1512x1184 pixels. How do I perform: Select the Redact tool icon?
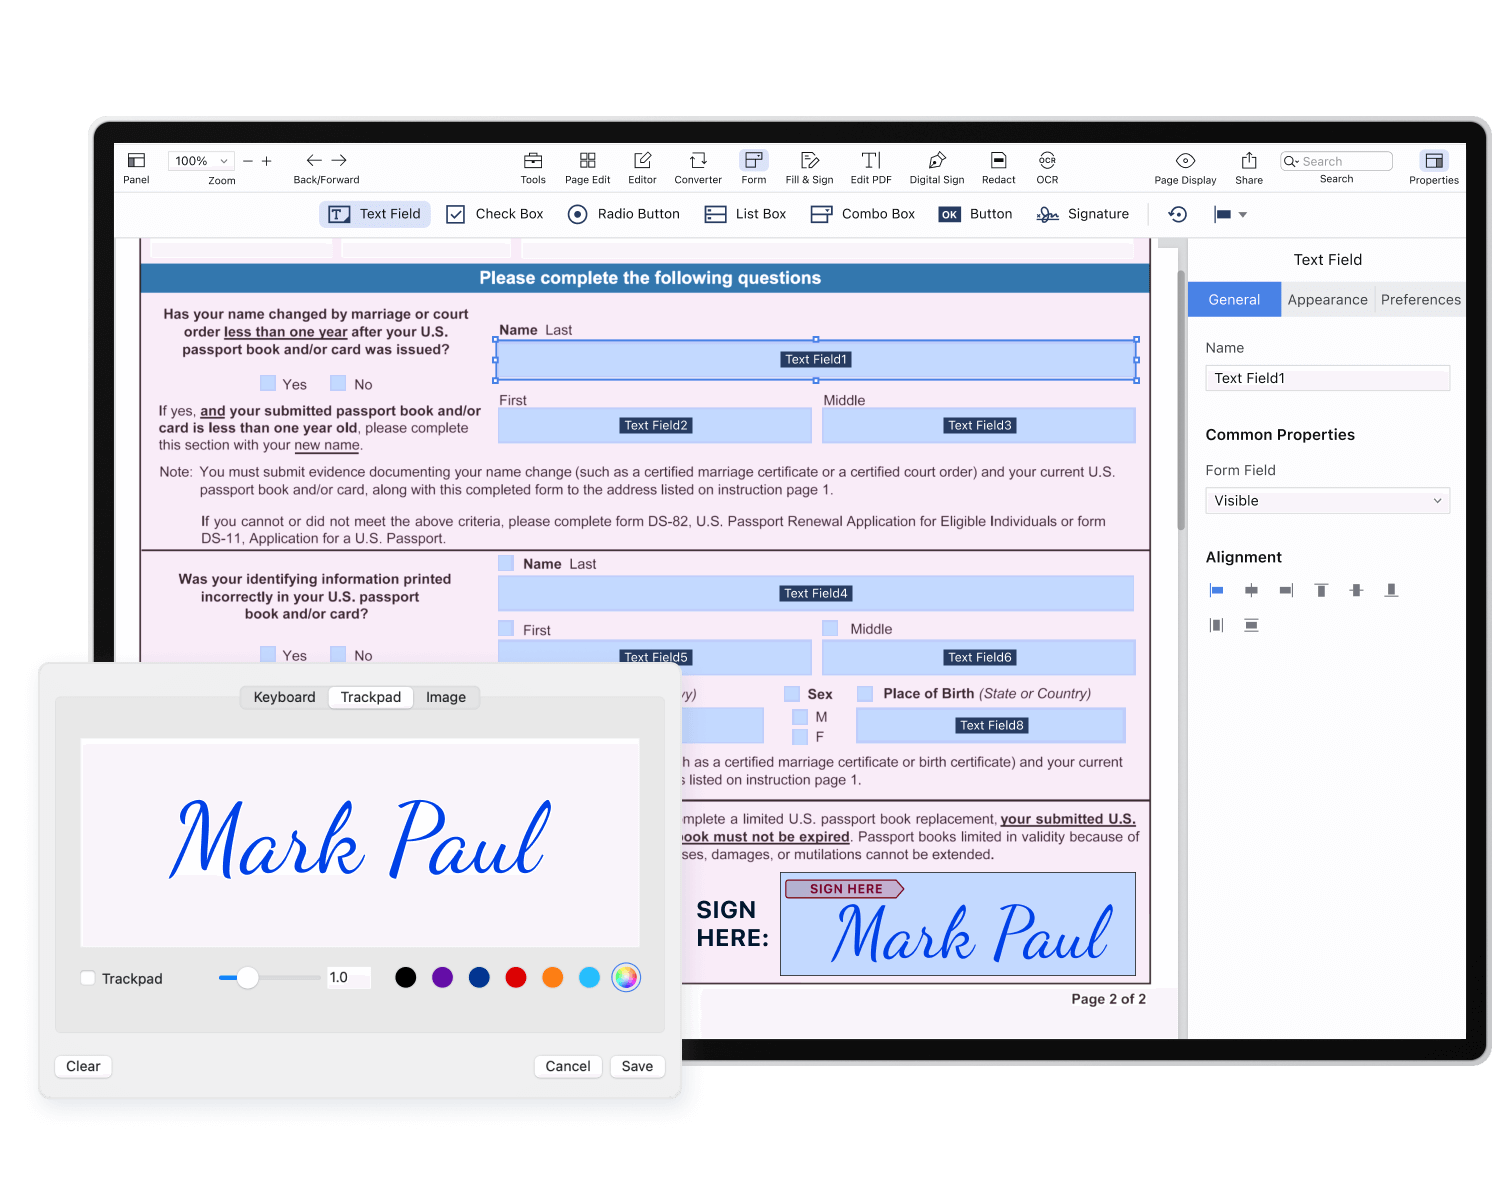coord(998,161)
